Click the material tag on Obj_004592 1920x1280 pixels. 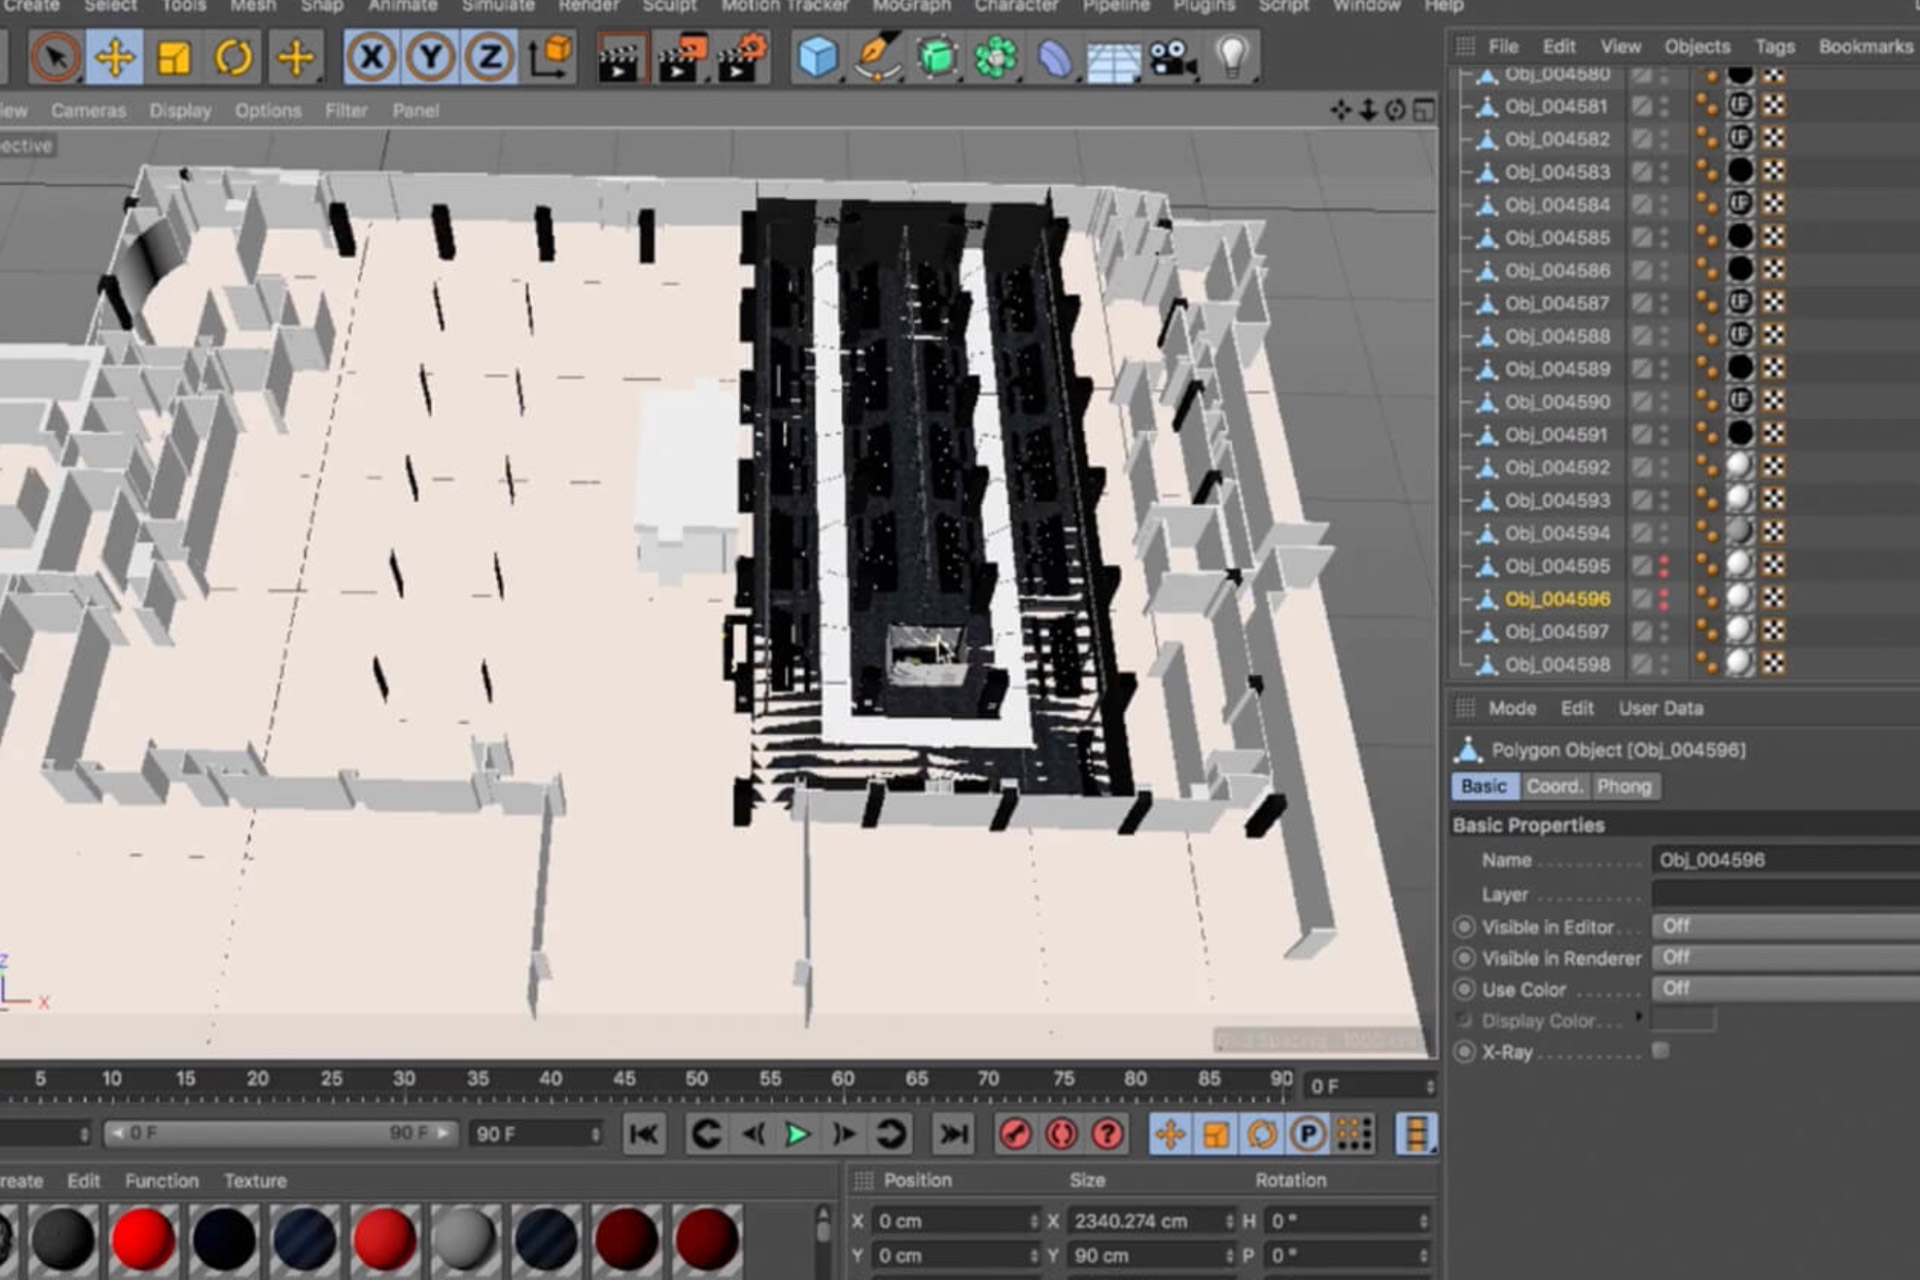[1740, 466]
